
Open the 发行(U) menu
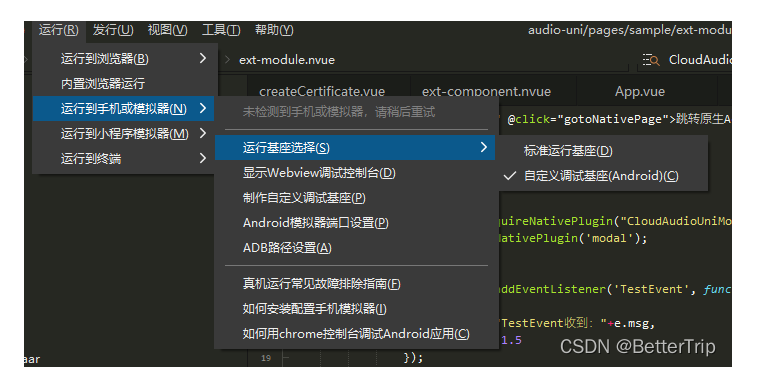click(113, 30)
